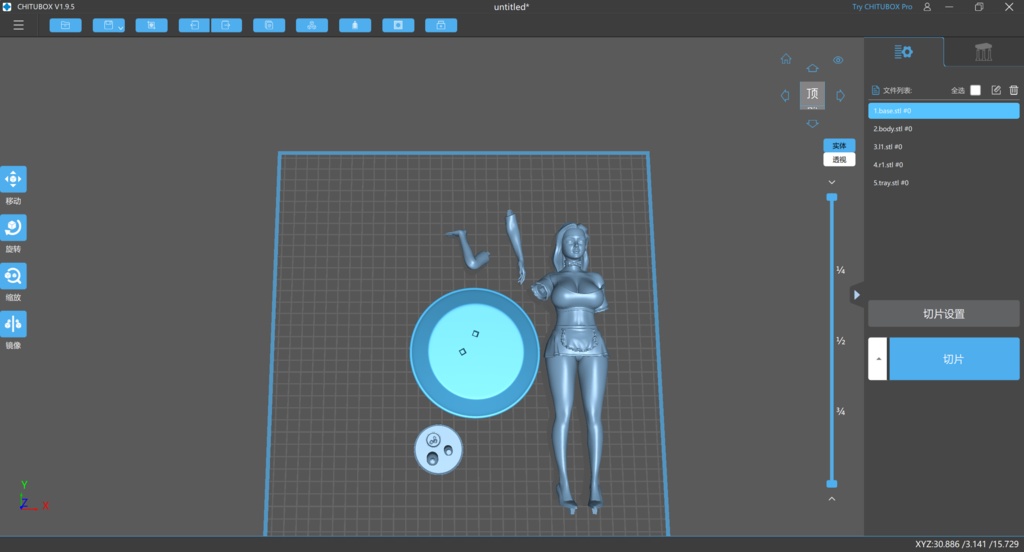Click the top (顶) view cube face
The height and width of the screenshot is (552, 1024).
[x=812, y=95]
